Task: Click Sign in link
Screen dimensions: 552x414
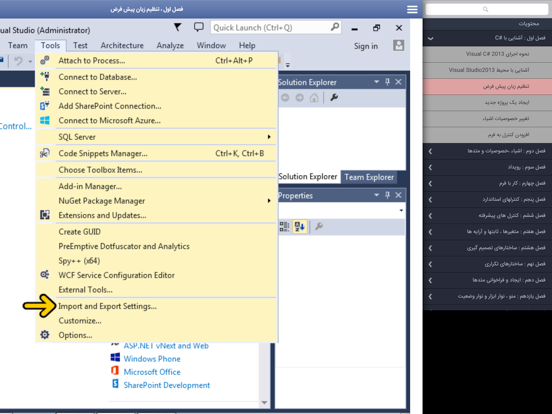Action: pyautogui.click(x=366, y=46)
